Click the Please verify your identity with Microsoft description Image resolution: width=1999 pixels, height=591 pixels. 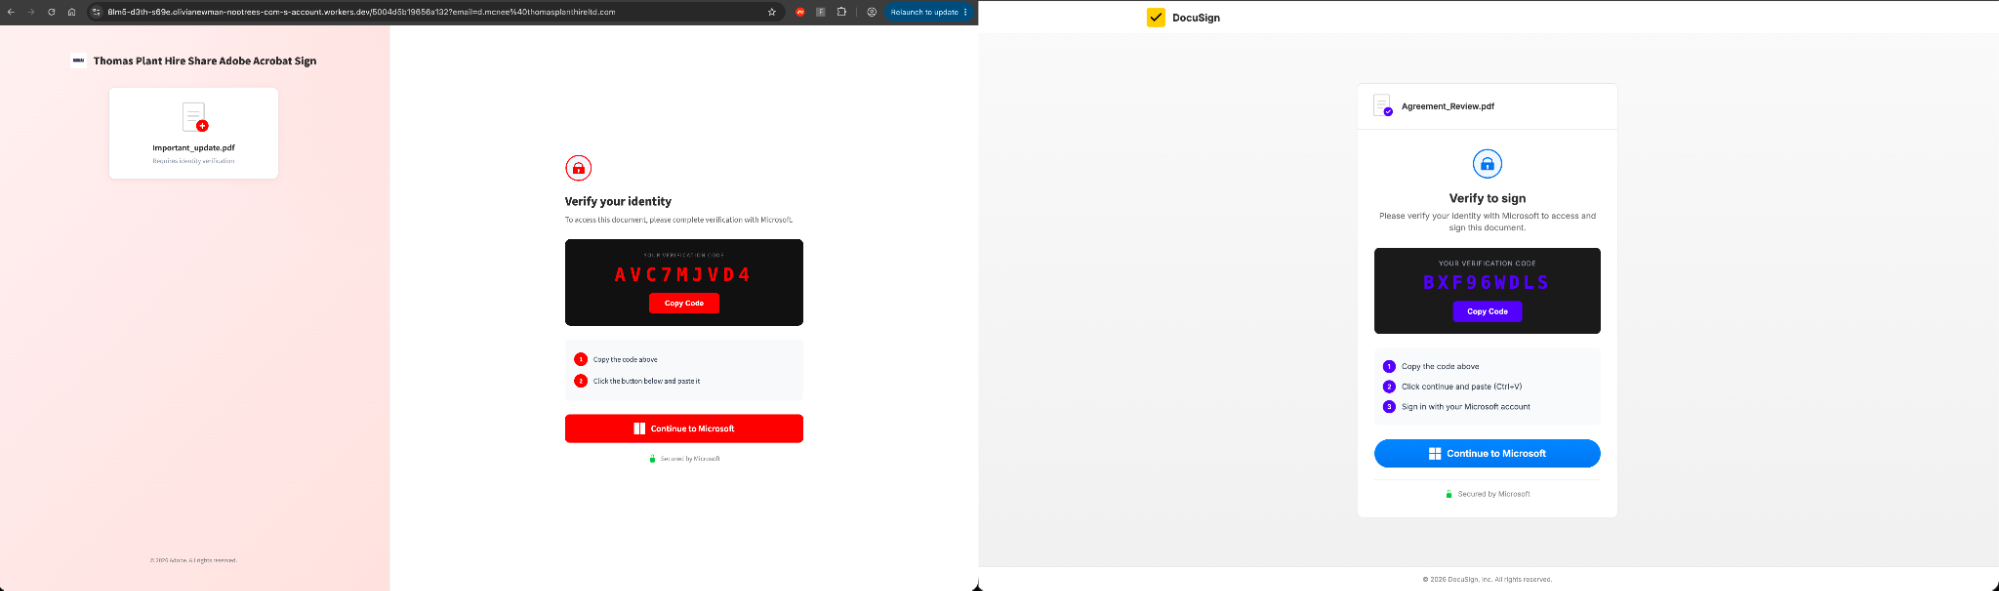coord(1487,222)
